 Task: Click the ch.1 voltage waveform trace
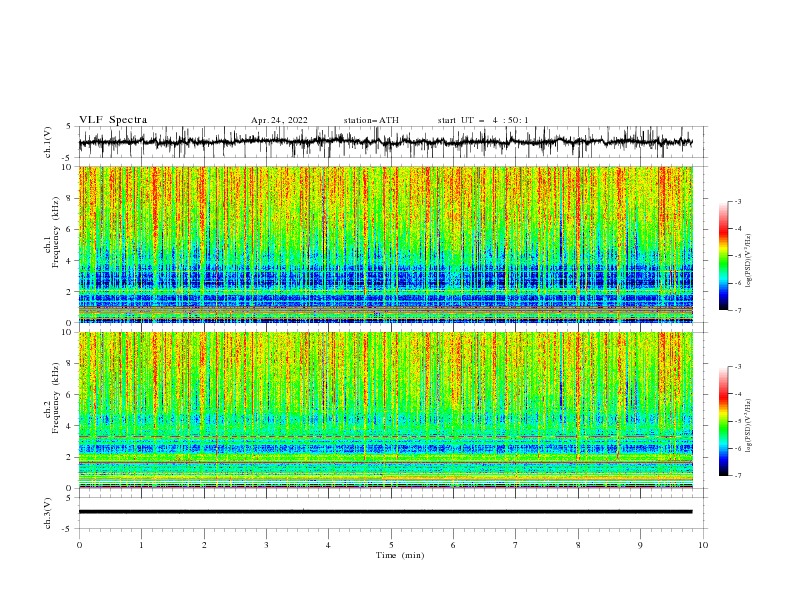tap(385, 142)
